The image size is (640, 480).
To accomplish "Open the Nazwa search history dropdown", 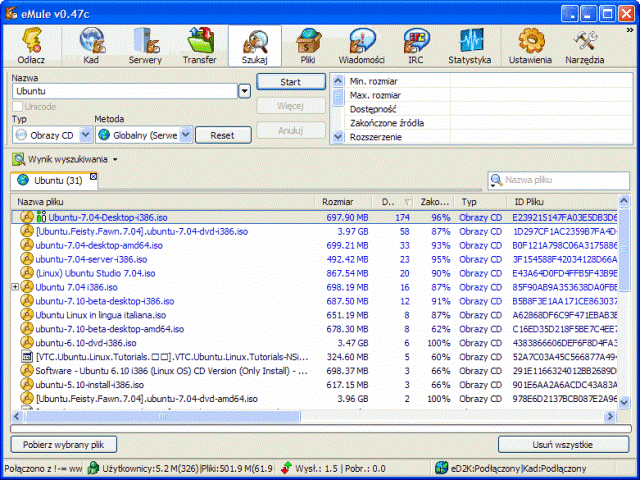I will pyautogui.click(x=244, y=91).
